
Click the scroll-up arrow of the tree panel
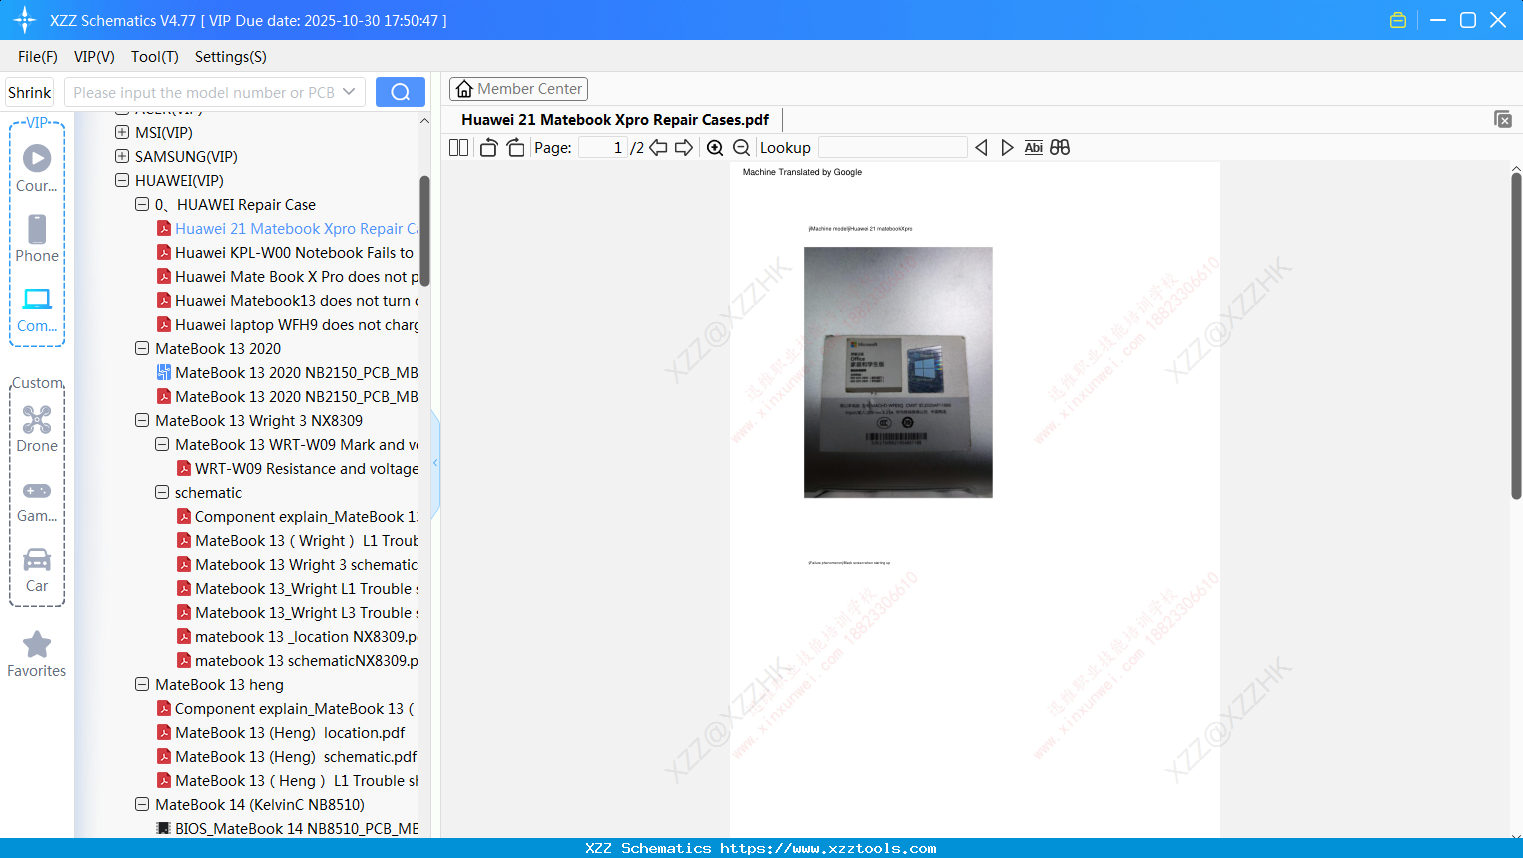click(x=424, y=121)
